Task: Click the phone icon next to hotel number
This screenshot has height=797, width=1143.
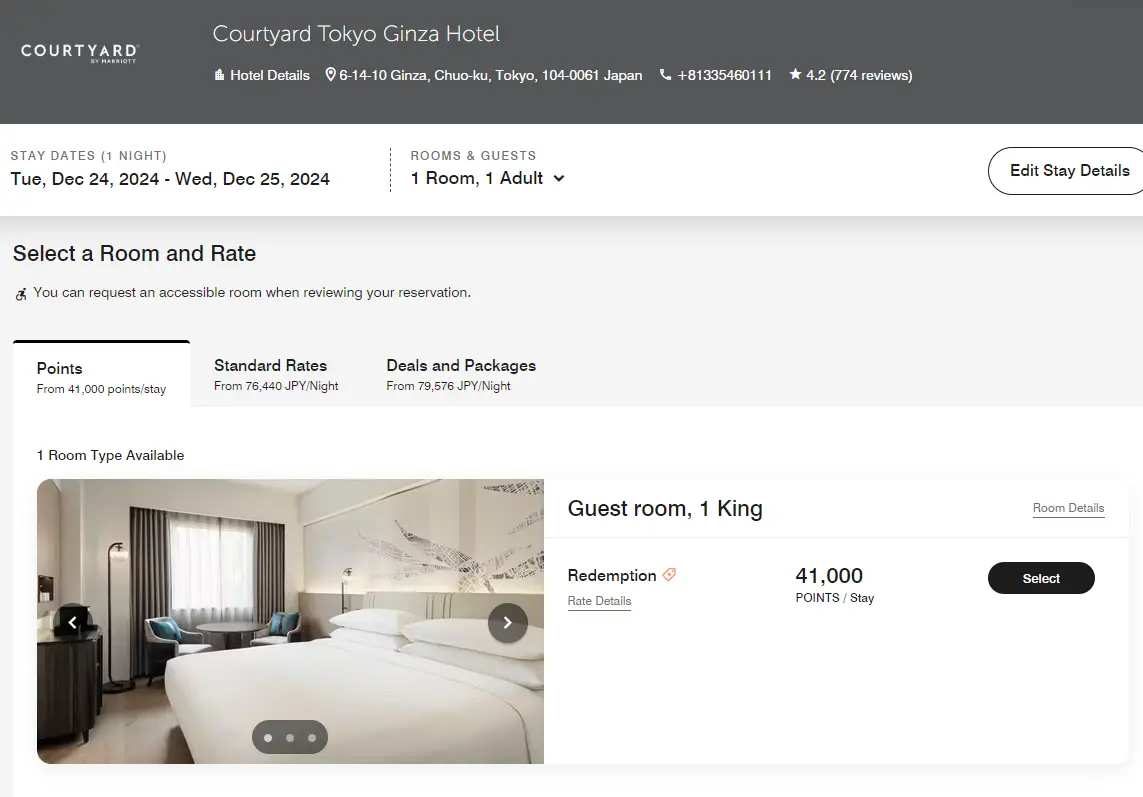Action: click(665, 75)
